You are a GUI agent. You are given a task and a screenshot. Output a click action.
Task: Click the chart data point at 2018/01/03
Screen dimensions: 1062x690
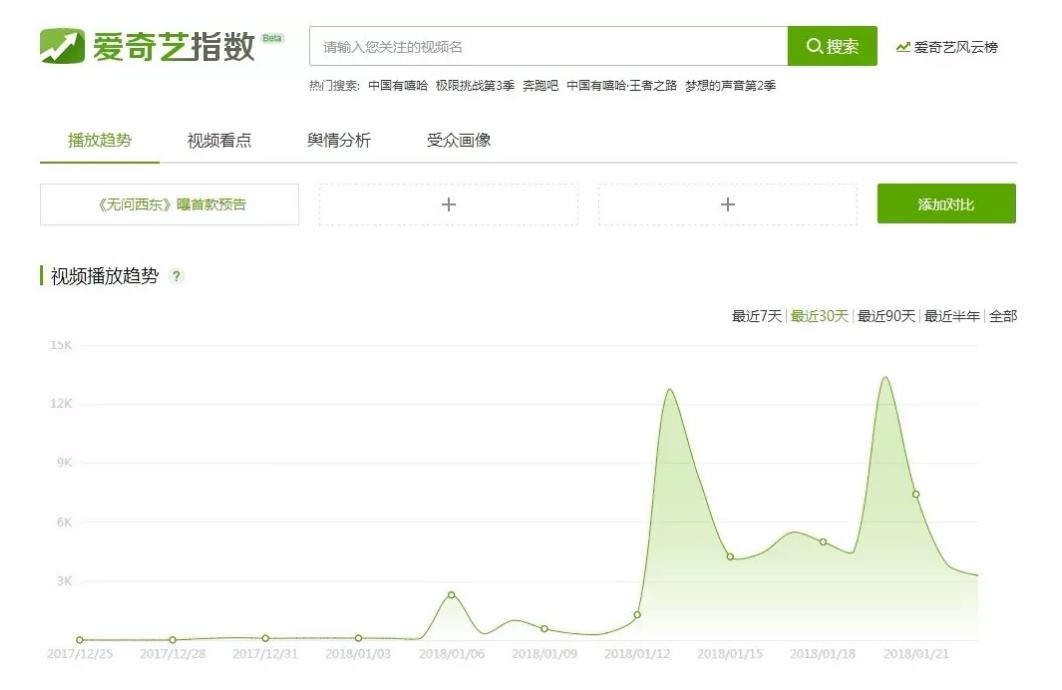pos(358,638)
